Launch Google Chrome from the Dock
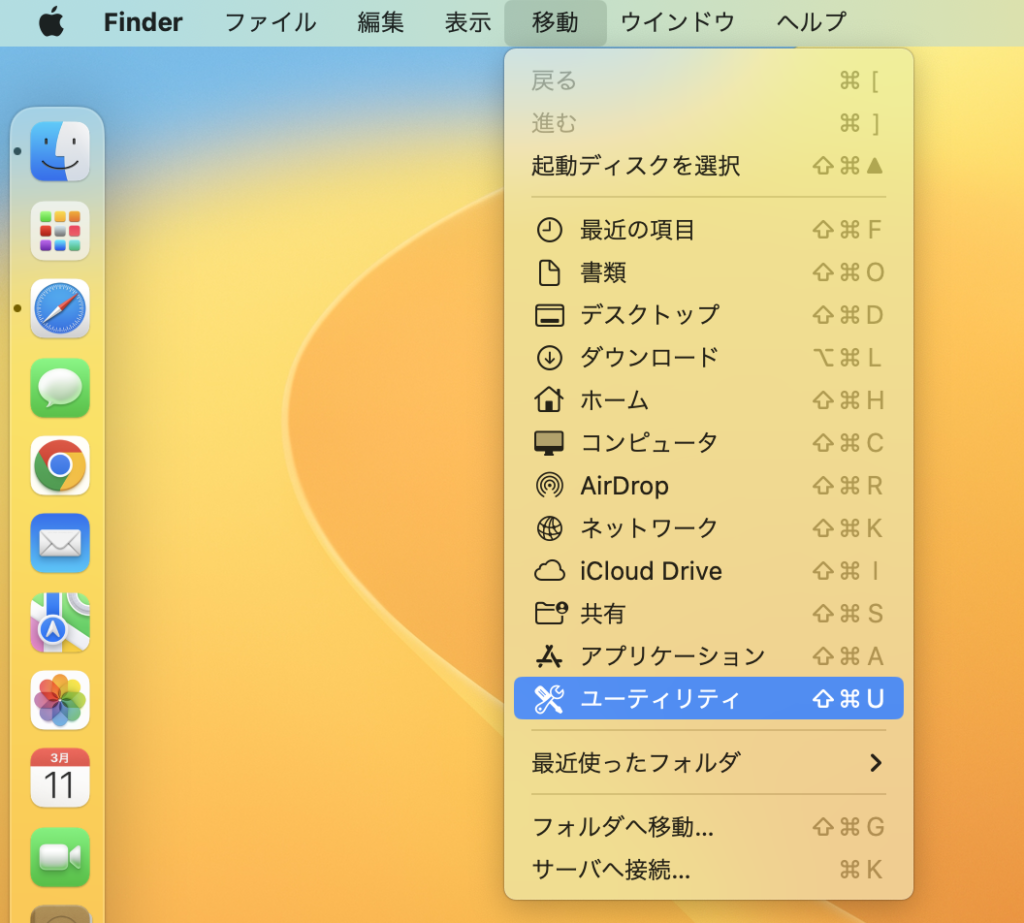The image size is (1024, 923). (60, 466)
